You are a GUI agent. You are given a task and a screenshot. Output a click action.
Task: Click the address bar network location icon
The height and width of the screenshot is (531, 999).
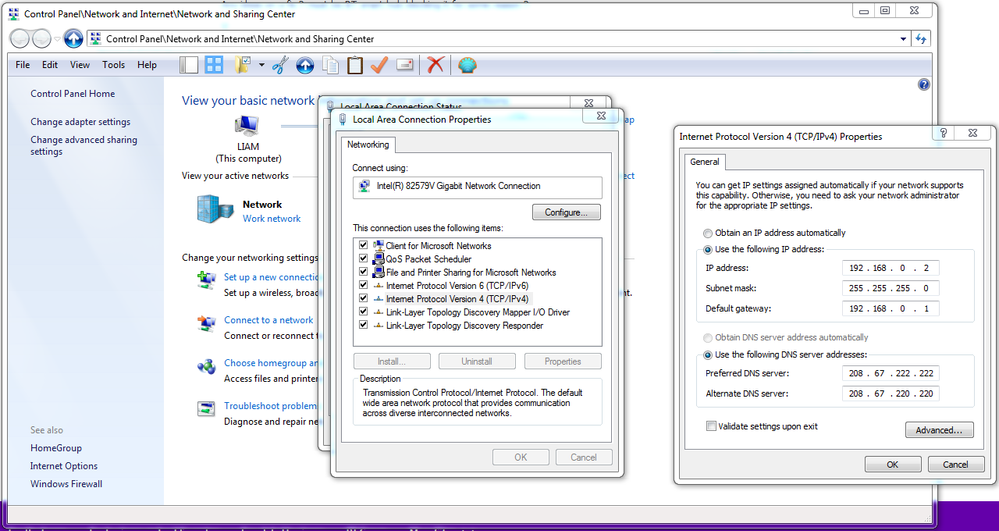pyautogui.click(x=96, y=39)
